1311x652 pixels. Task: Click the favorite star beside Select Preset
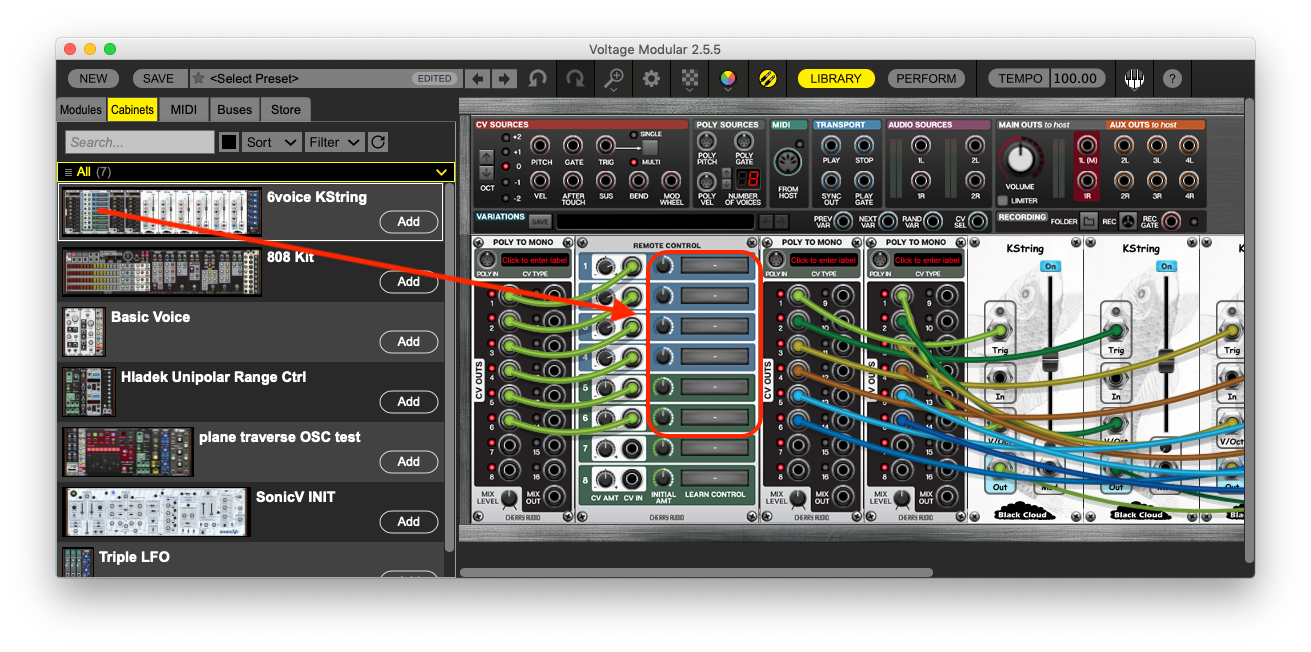click(x=199, y=78)
